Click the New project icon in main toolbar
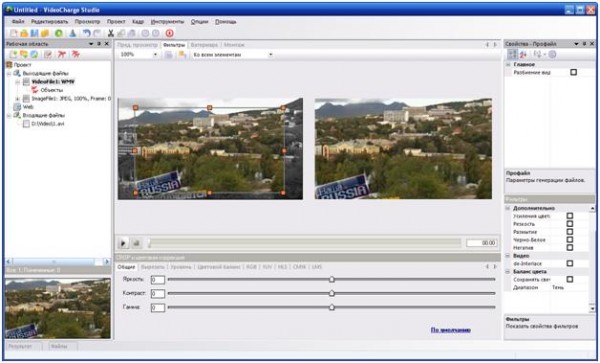The width and height of the screenshot is (600, 363). pyautogui.click(x=14, y=33)
